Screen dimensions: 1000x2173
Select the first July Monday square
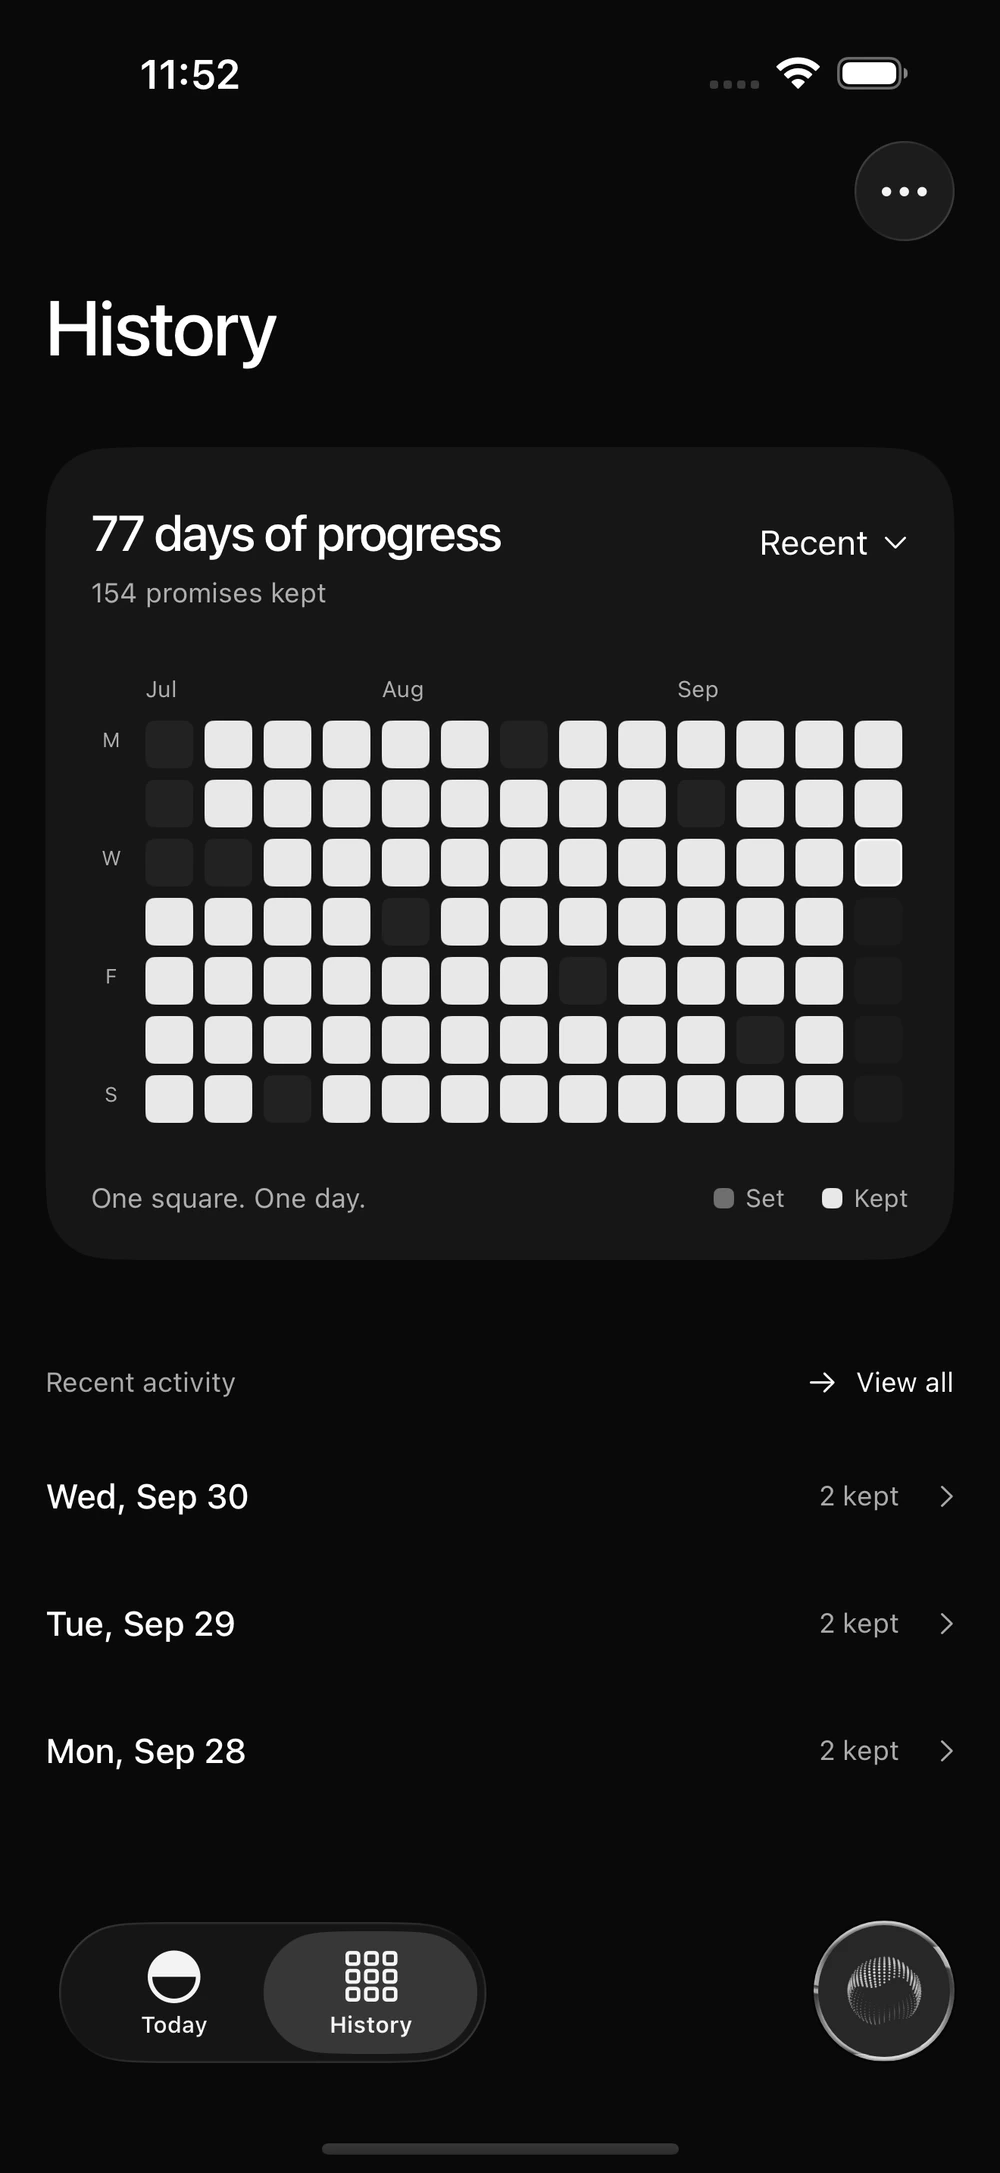(x=169, y=744)
